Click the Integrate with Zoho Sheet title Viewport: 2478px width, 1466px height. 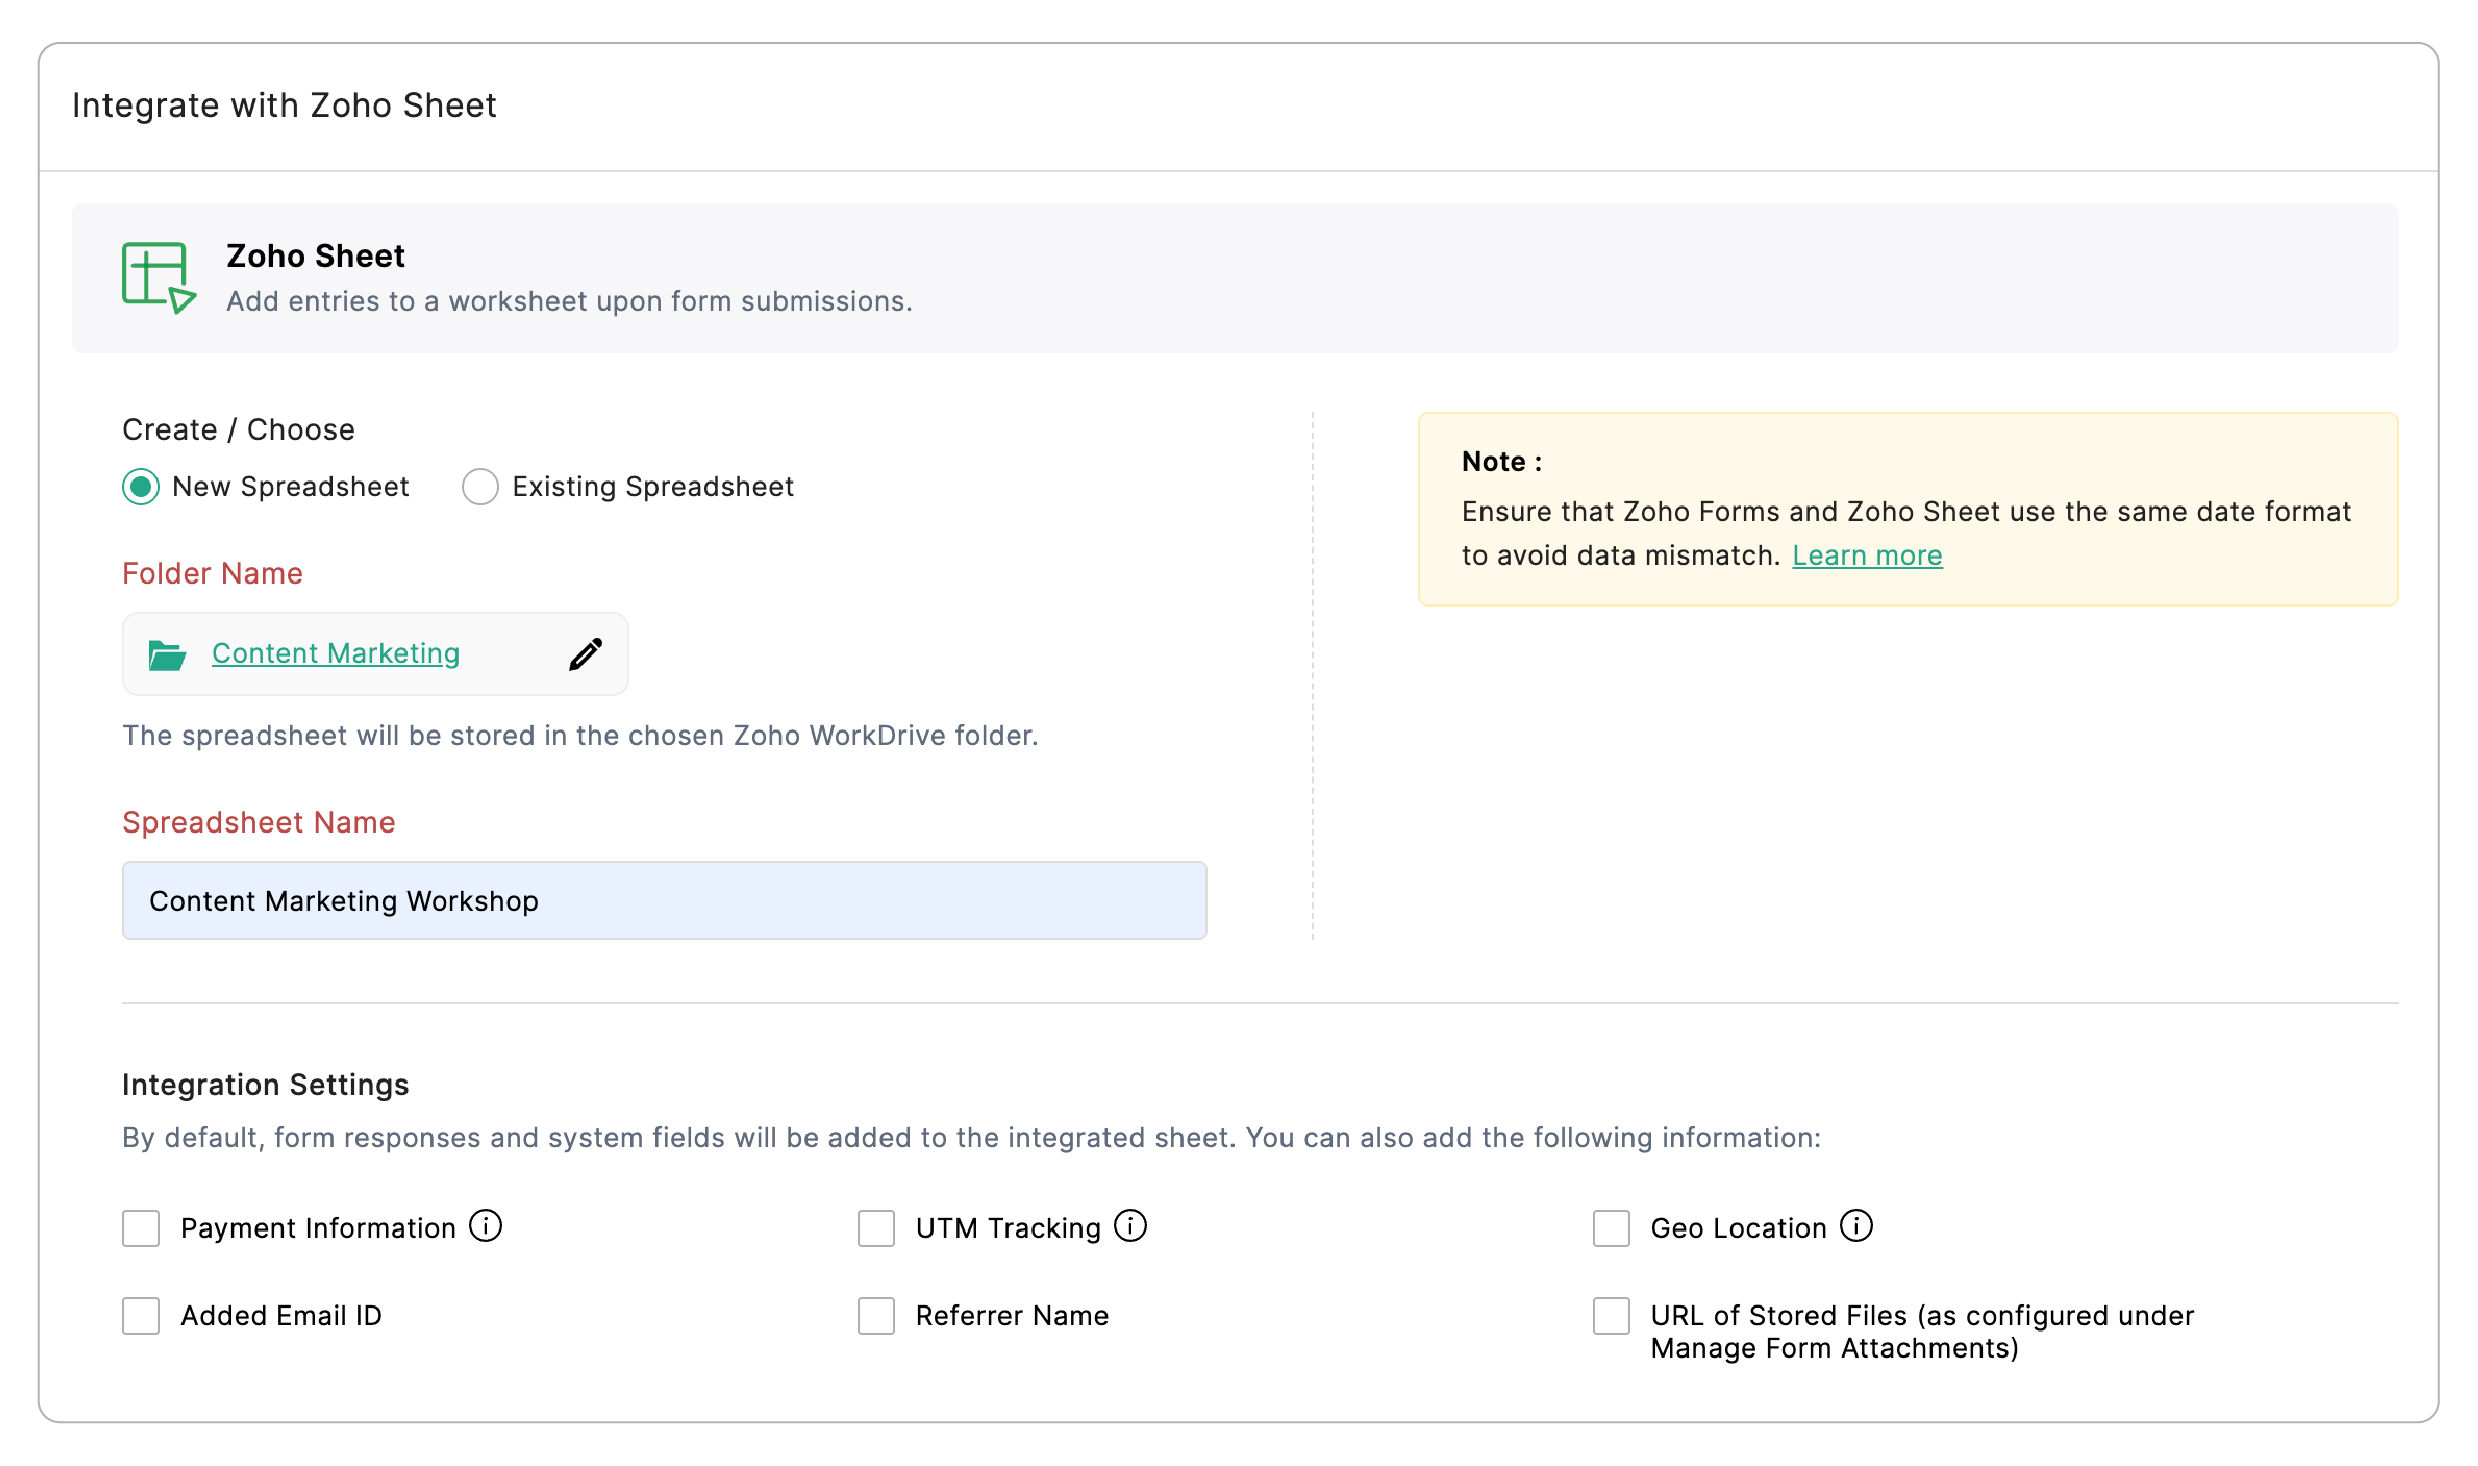click(284, 105)
